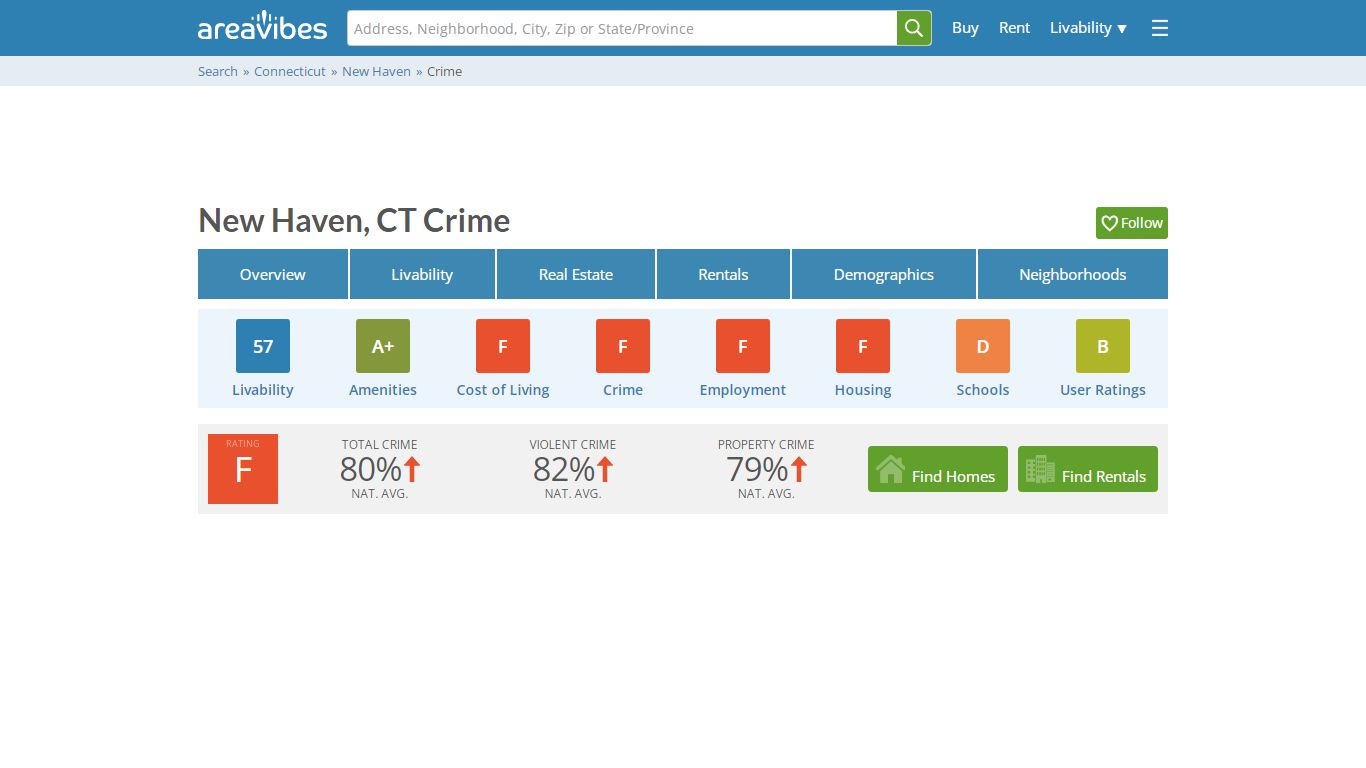Screen dimensions: 1366x768
Task: Go to Search breadcrumb link
Action: (x=218, y=71)
